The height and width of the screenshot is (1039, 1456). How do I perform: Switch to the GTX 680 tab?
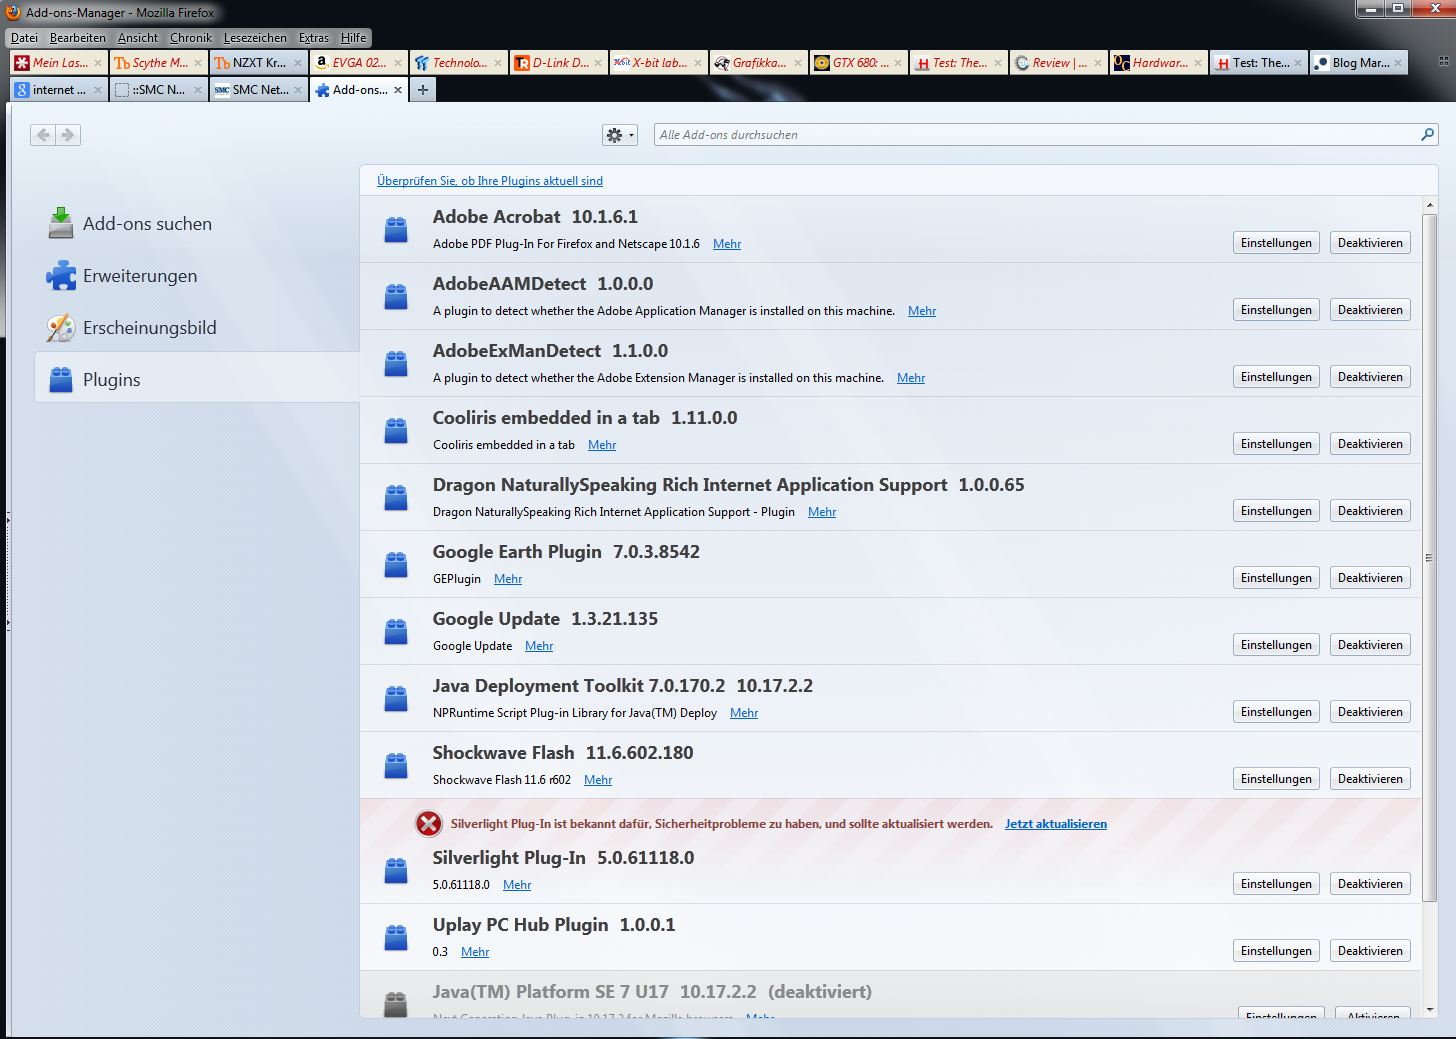[x=858, y=63]
